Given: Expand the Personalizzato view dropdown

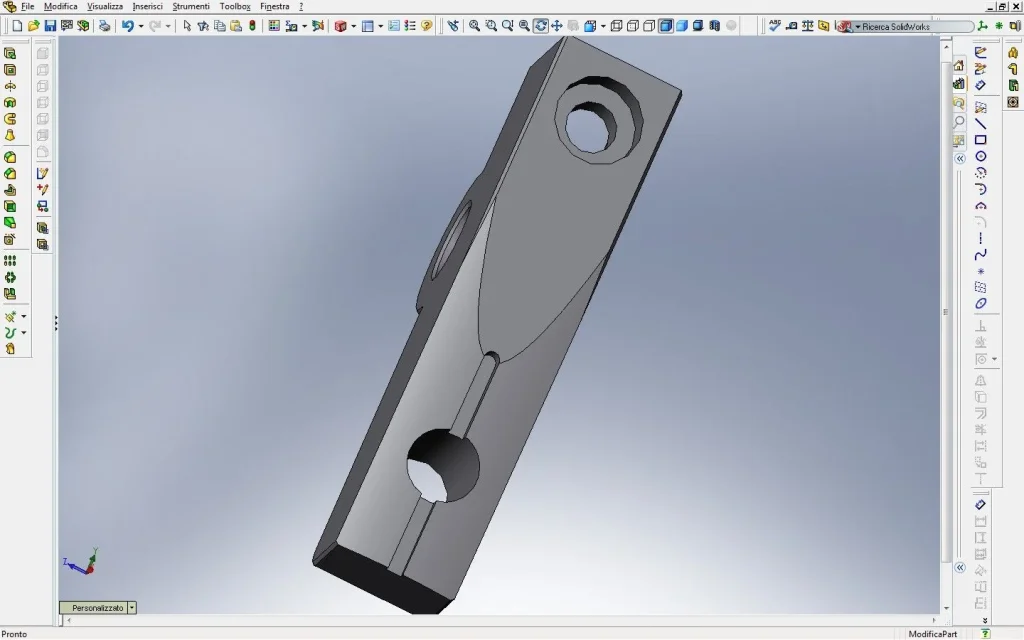Looking at the screenshot, I should [132, 608].
